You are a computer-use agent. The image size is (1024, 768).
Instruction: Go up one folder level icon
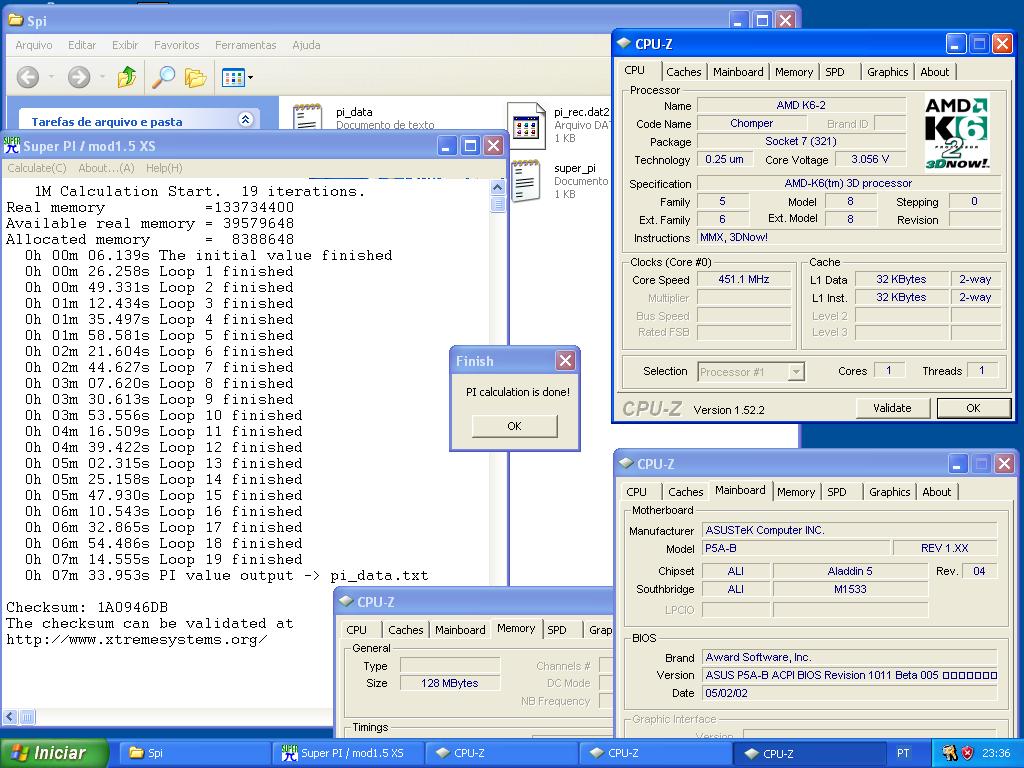(x=127, y=77)
